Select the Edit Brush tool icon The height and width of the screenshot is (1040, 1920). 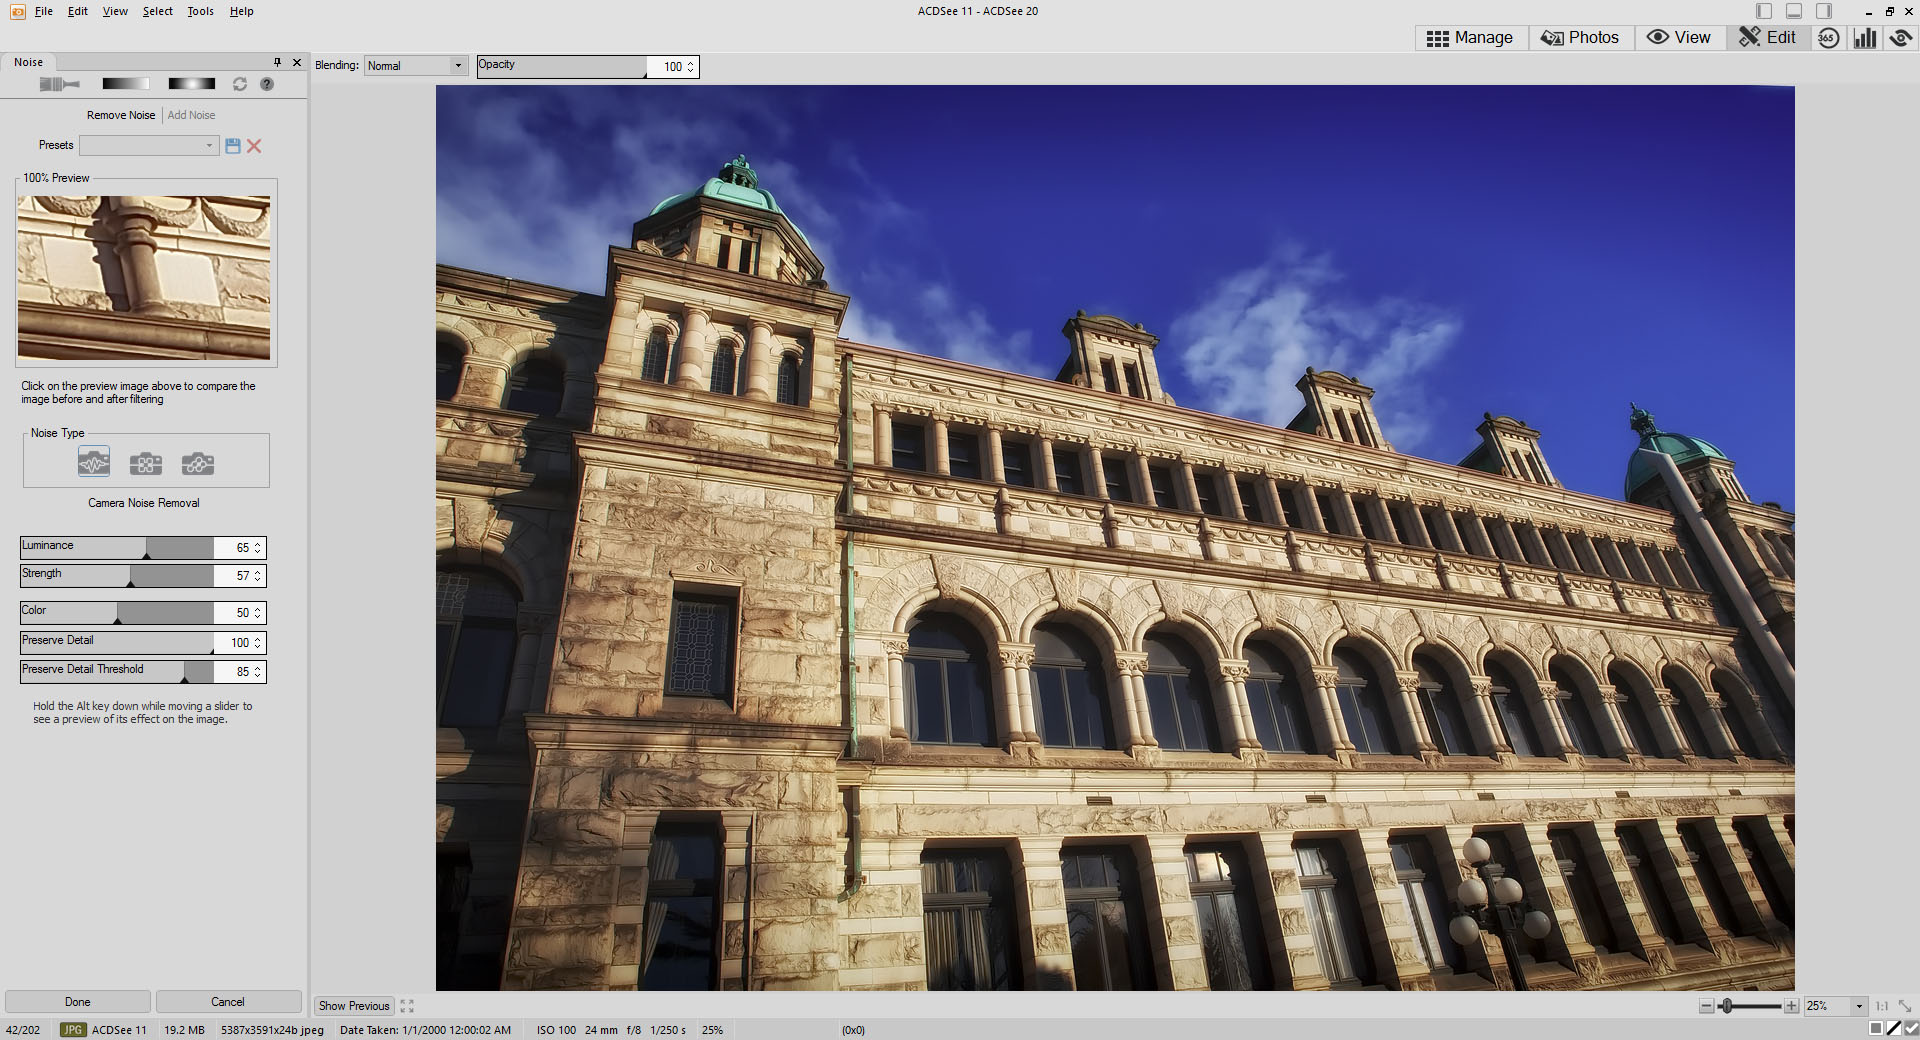point(59,84)
